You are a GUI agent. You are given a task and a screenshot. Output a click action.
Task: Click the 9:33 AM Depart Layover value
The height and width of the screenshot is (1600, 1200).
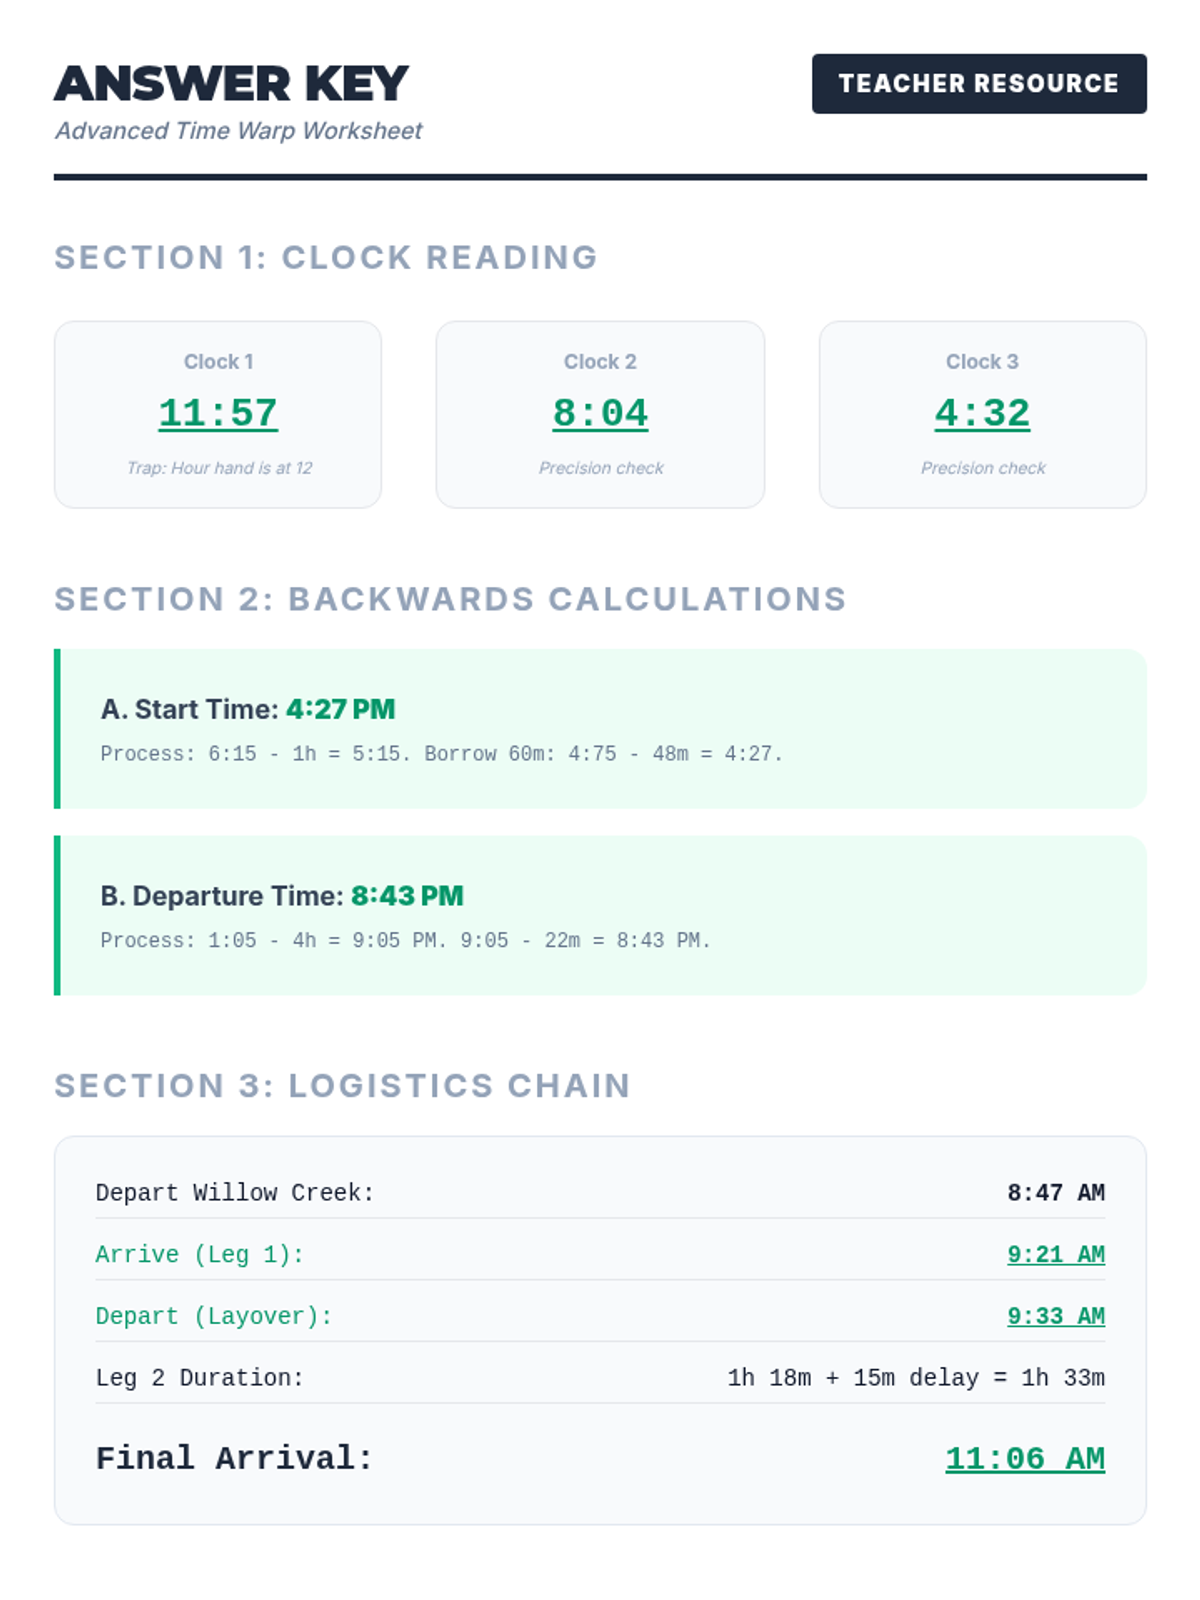(x=1056, y=1317)
